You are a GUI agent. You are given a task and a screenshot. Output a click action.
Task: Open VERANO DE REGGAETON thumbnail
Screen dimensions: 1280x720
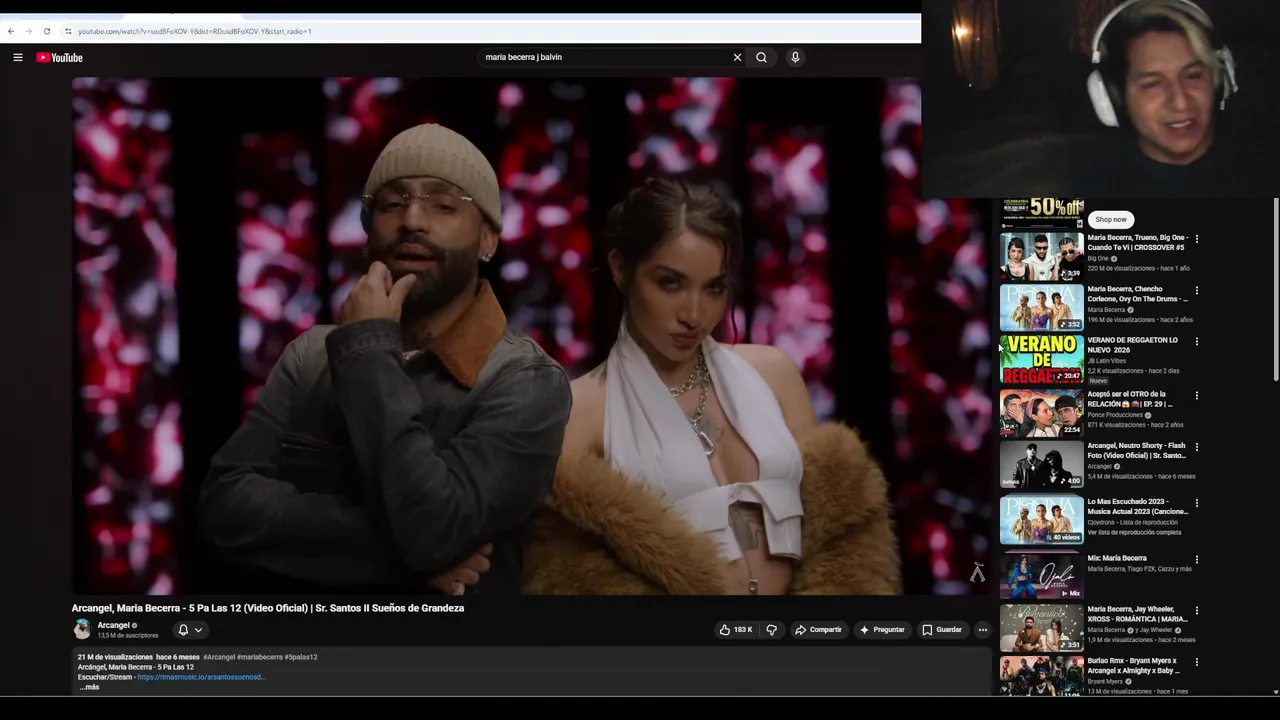1042,359
